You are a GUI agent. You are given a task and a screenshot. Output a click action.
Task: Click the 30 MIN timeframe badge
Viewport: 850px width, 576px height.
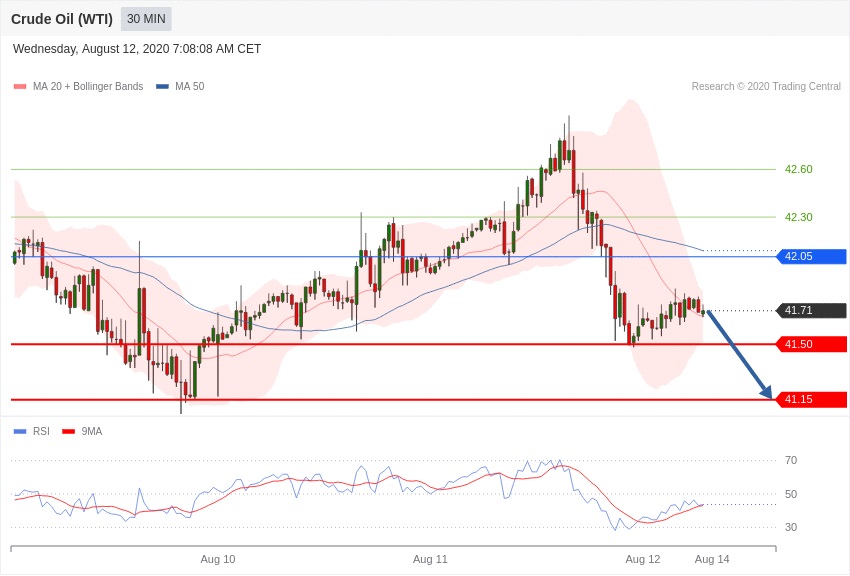146,19
